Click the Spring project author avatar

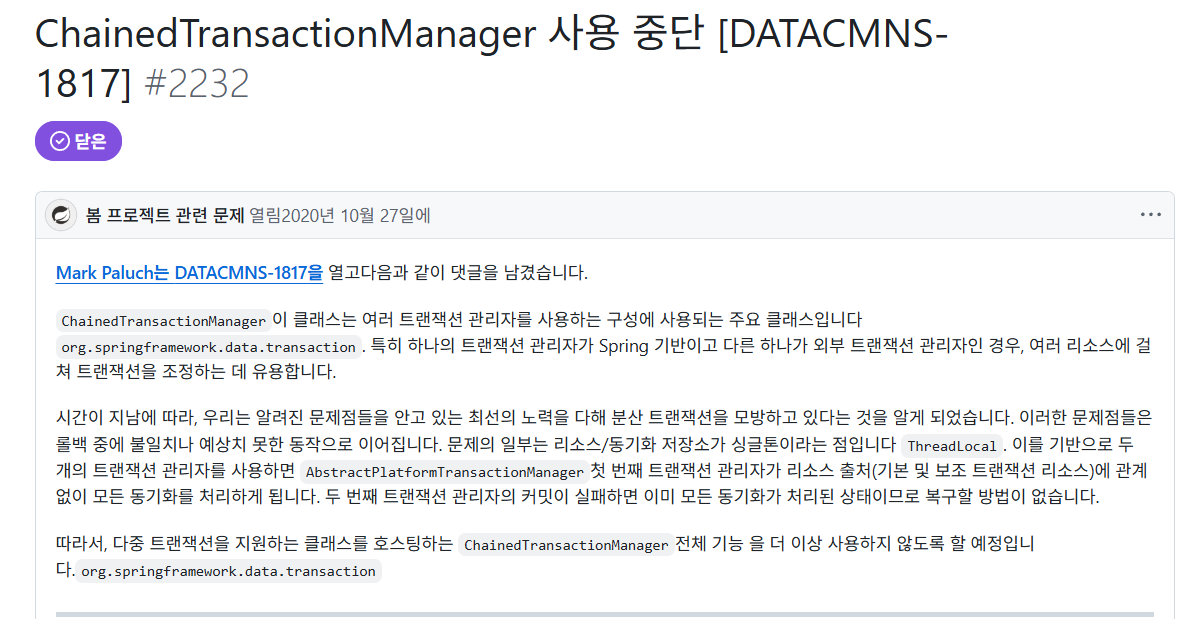pos(61,215)
